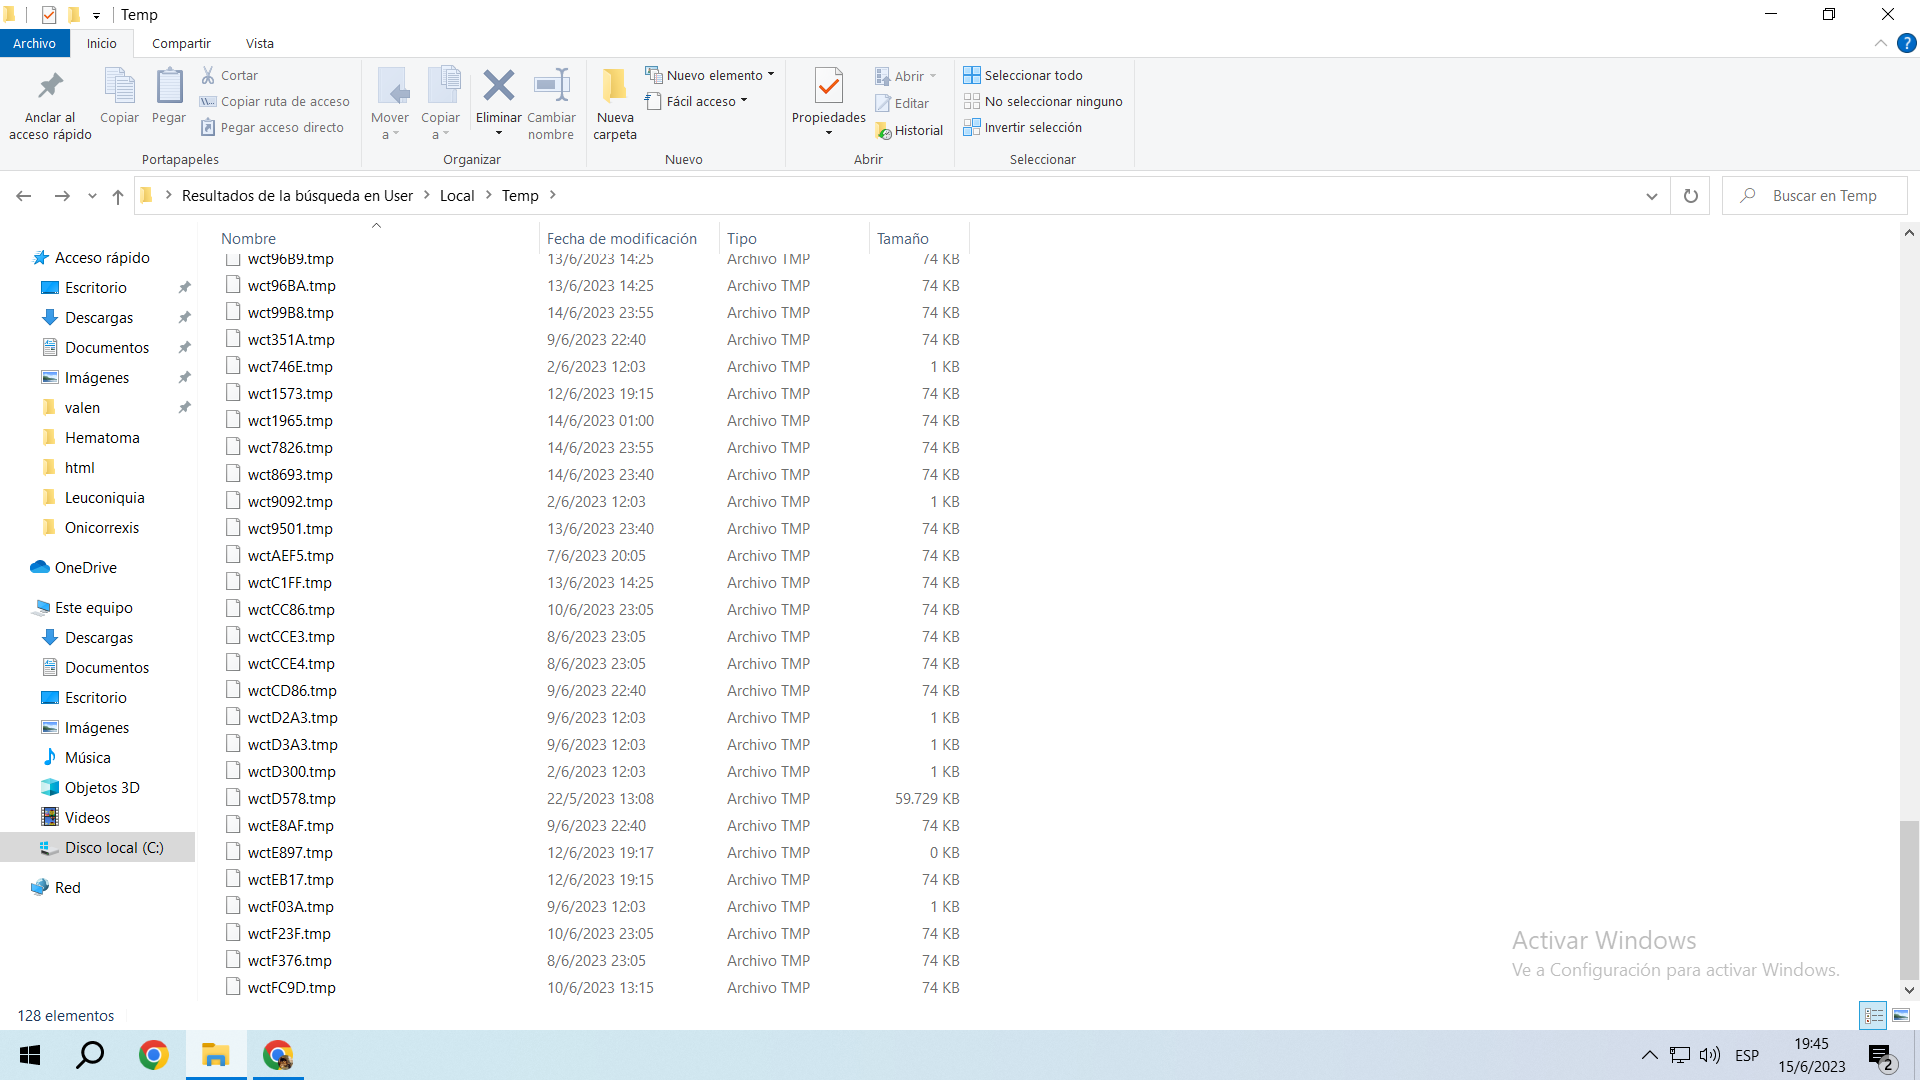1920x1080 pixels.
Task: Click the Pegar icon in ribbon
Action: (169, 96)
